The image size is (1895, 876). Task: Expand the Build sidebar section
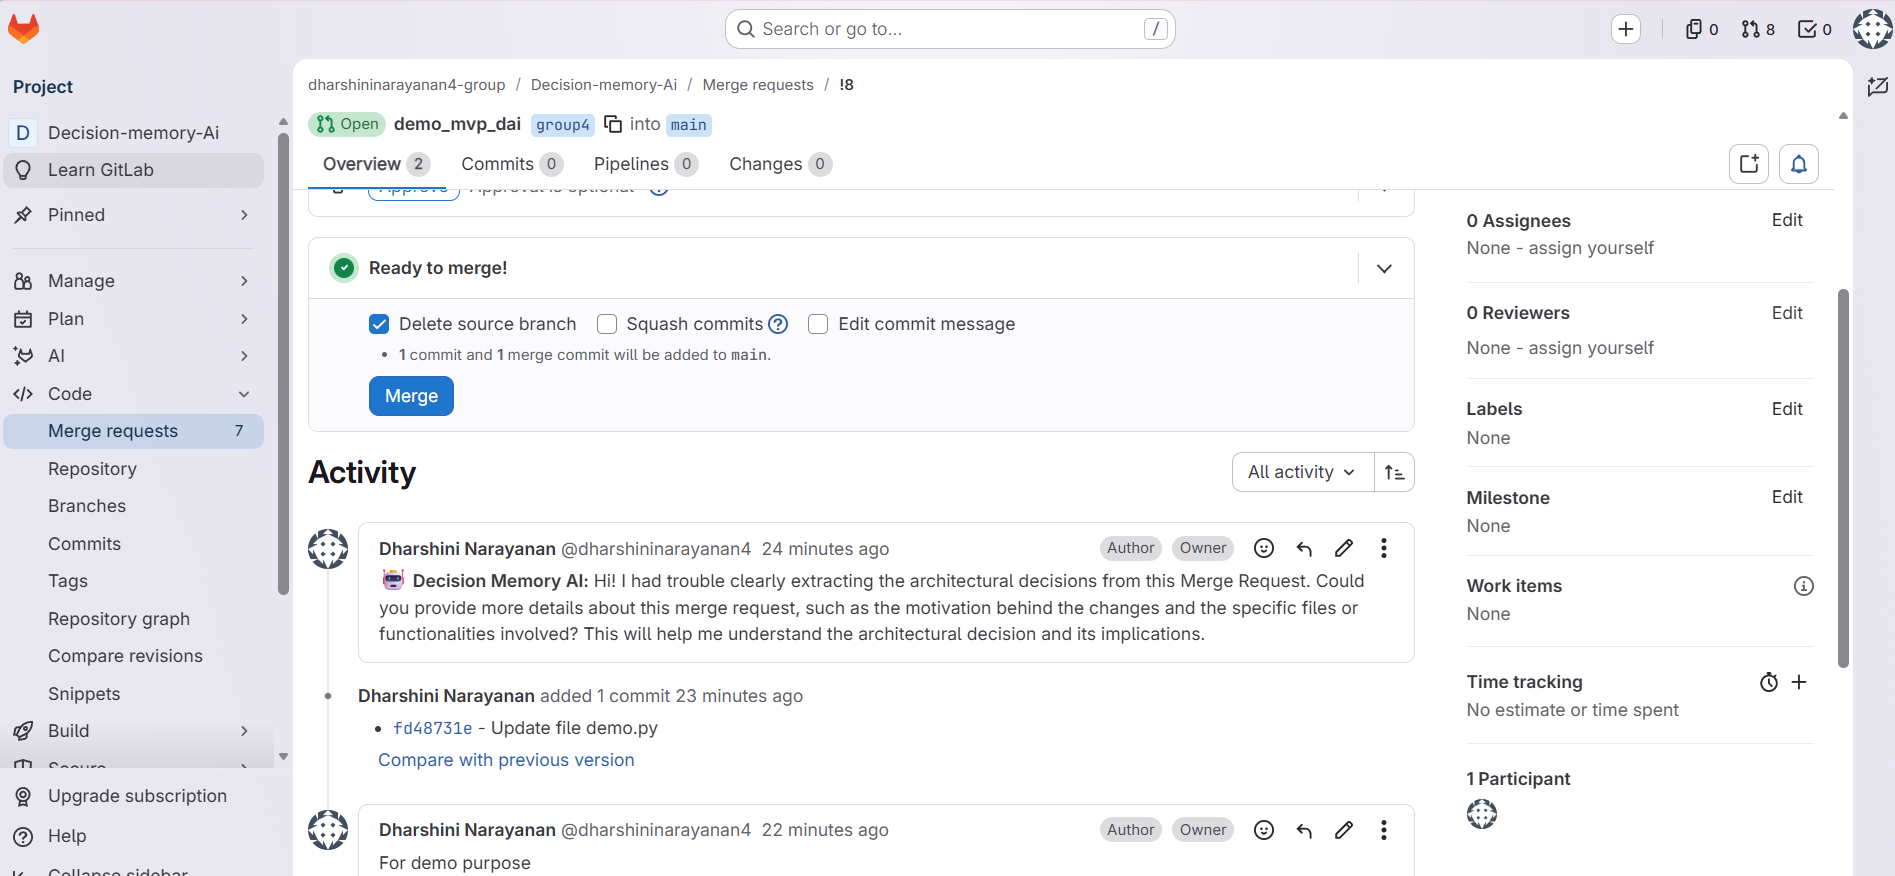133,731
